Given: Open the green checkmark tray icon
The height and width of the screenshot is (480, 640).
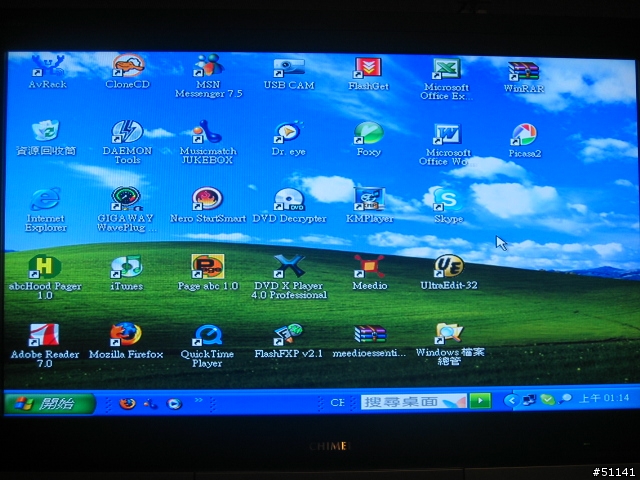Looking at the screenshot, I should pyautogui.click(x=547, y=399).
